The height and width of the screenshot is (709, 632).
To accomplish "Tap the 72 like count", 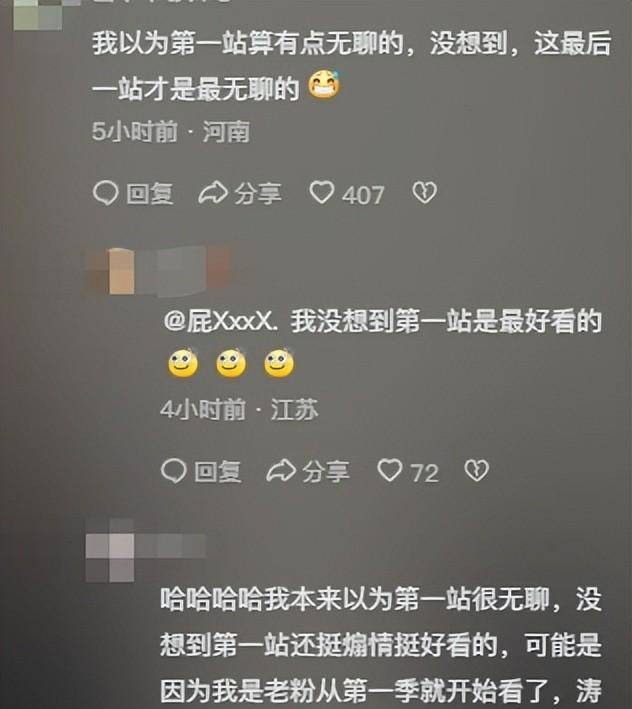I will coord(424,473).
